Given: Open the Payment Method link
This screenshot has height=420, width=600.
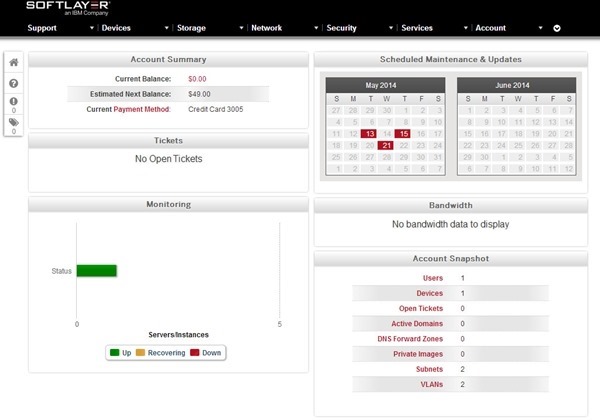Looking at the screenshot, I should (x=142, y=109).
